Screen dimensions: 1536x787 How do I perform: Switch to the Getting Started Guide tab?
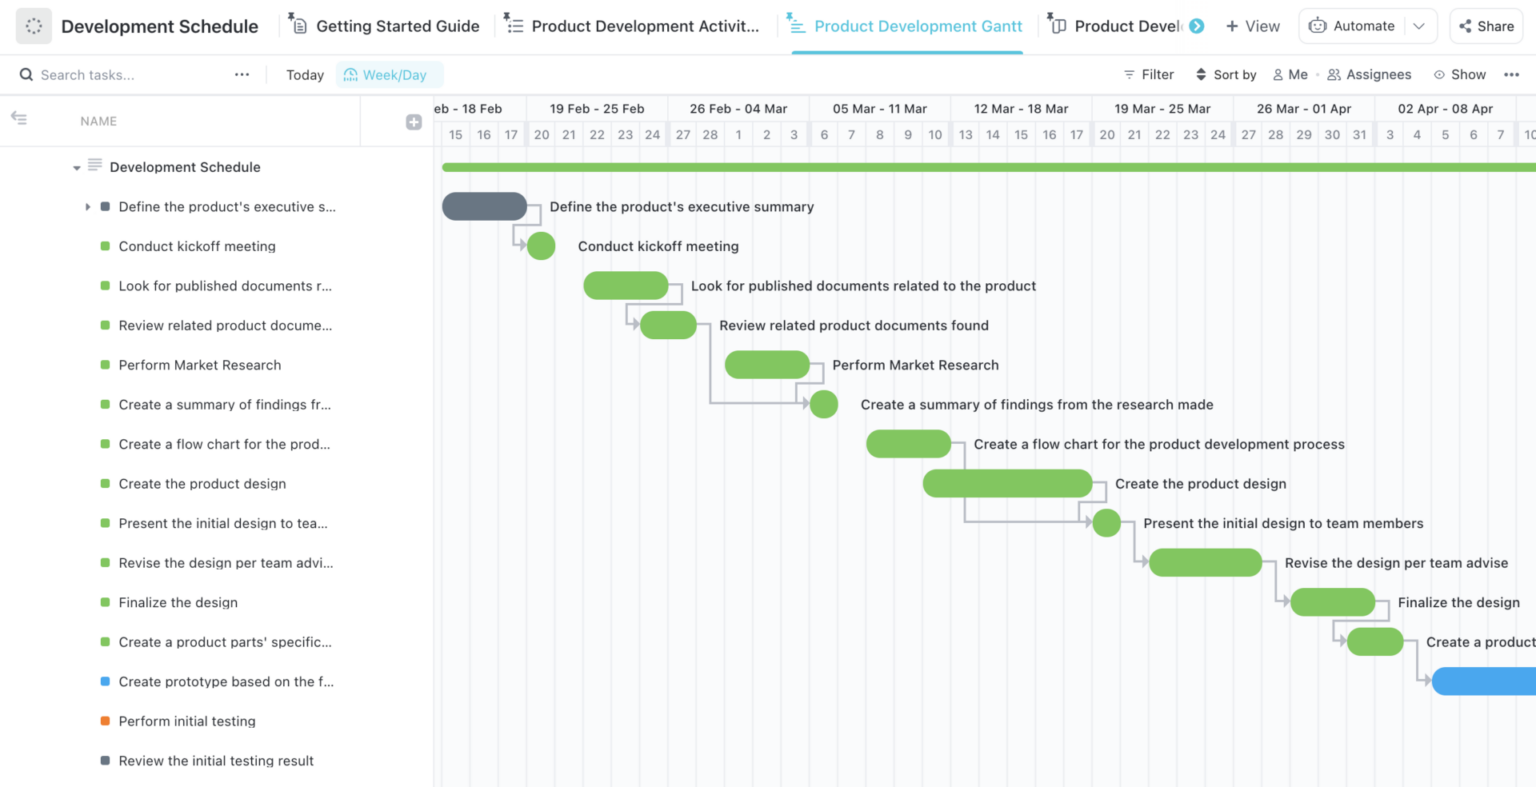384,25
